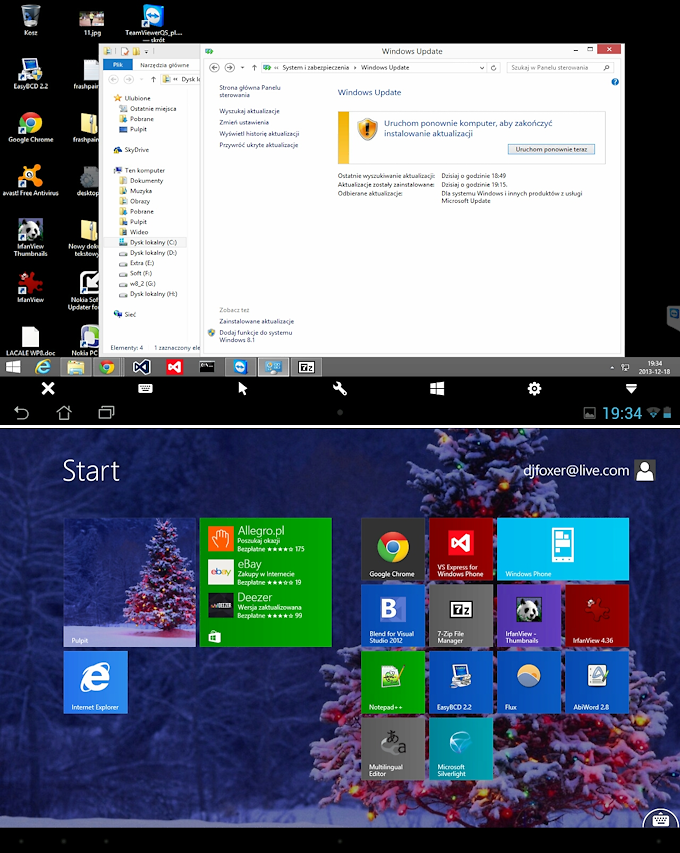The height and width of the screenshot is (853, 680).
Task: Open the blue Visual Studio taskbar icon
Action: [x=141, y=367]
